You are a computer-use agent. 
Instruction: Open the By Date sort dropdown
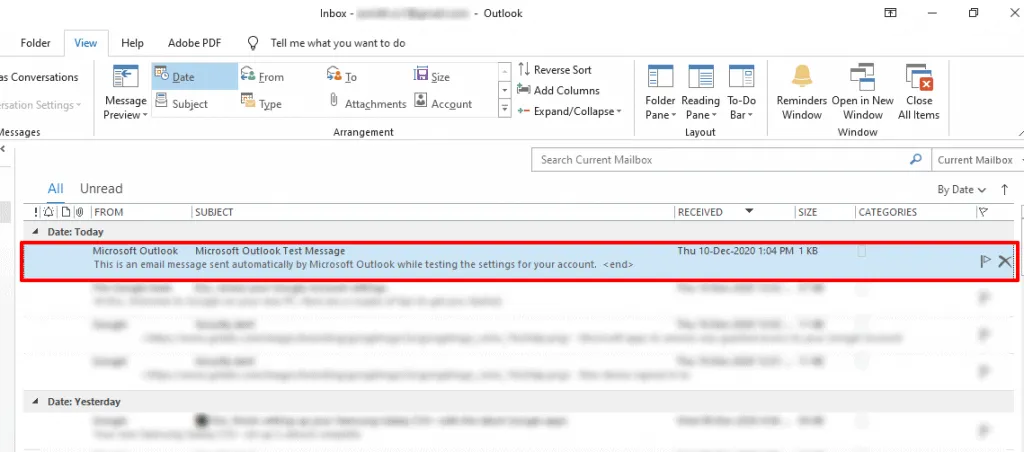coord(961,189)
